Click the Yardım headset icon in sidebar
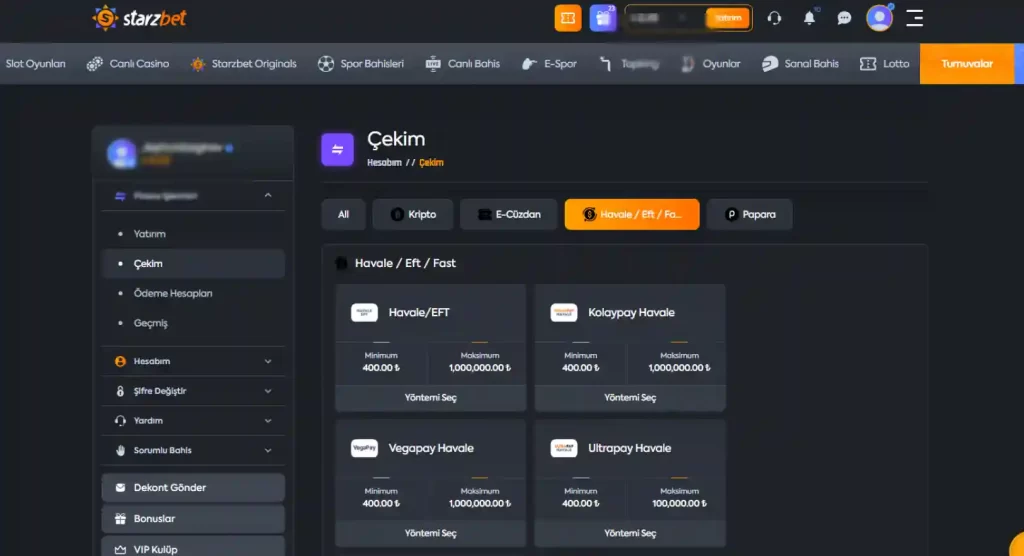This screenshot has height=556, width=1024. point(120,421)
